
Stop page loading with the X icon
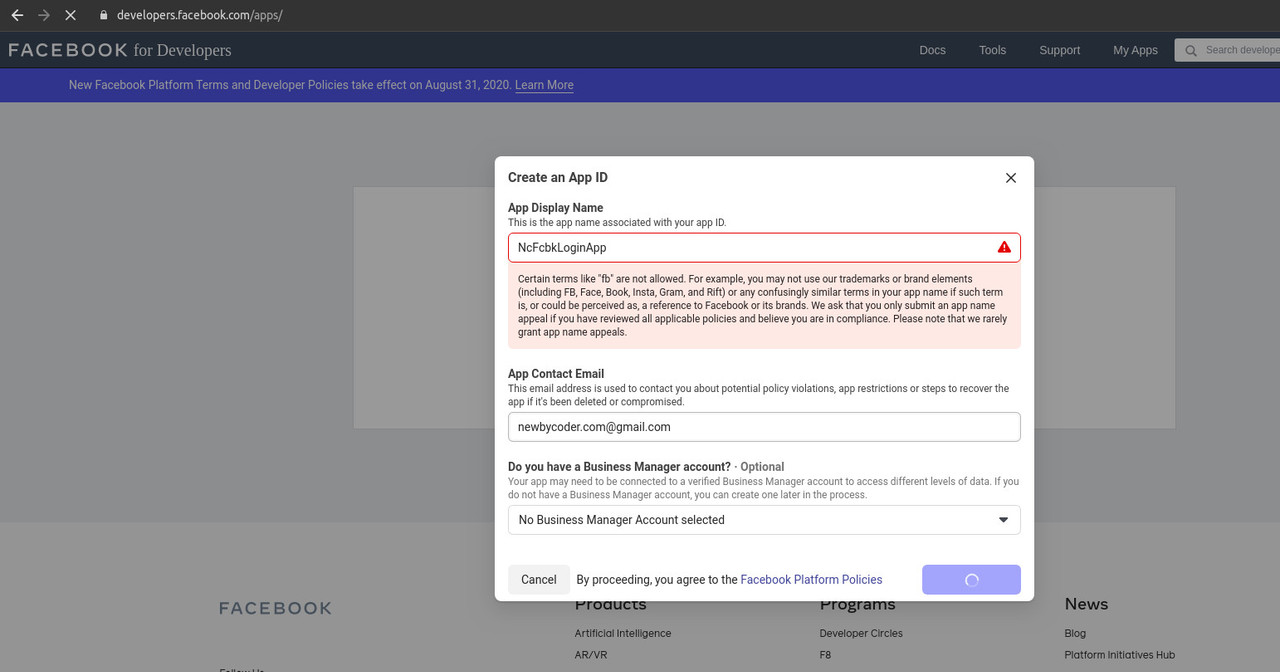coord(71,16)
